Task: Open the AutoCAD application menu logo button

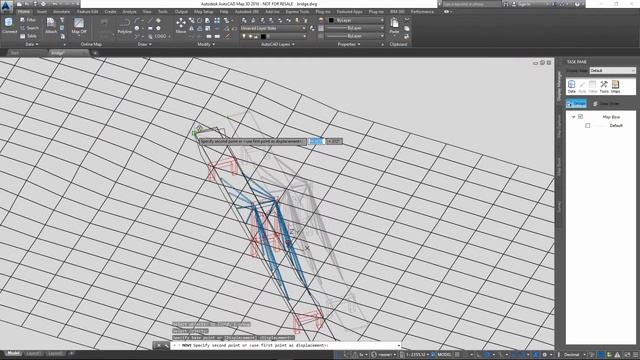Action: (x=7, y=6)
